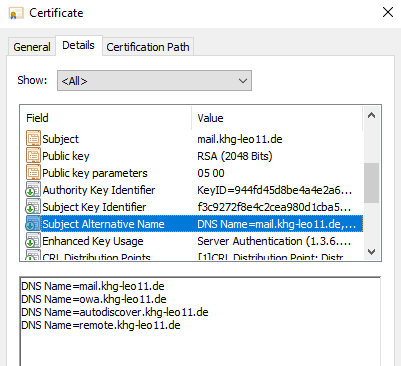The width and height of the screenshot is (401, 366).
Task: Close the Certificate dialog
Action: 388,13
